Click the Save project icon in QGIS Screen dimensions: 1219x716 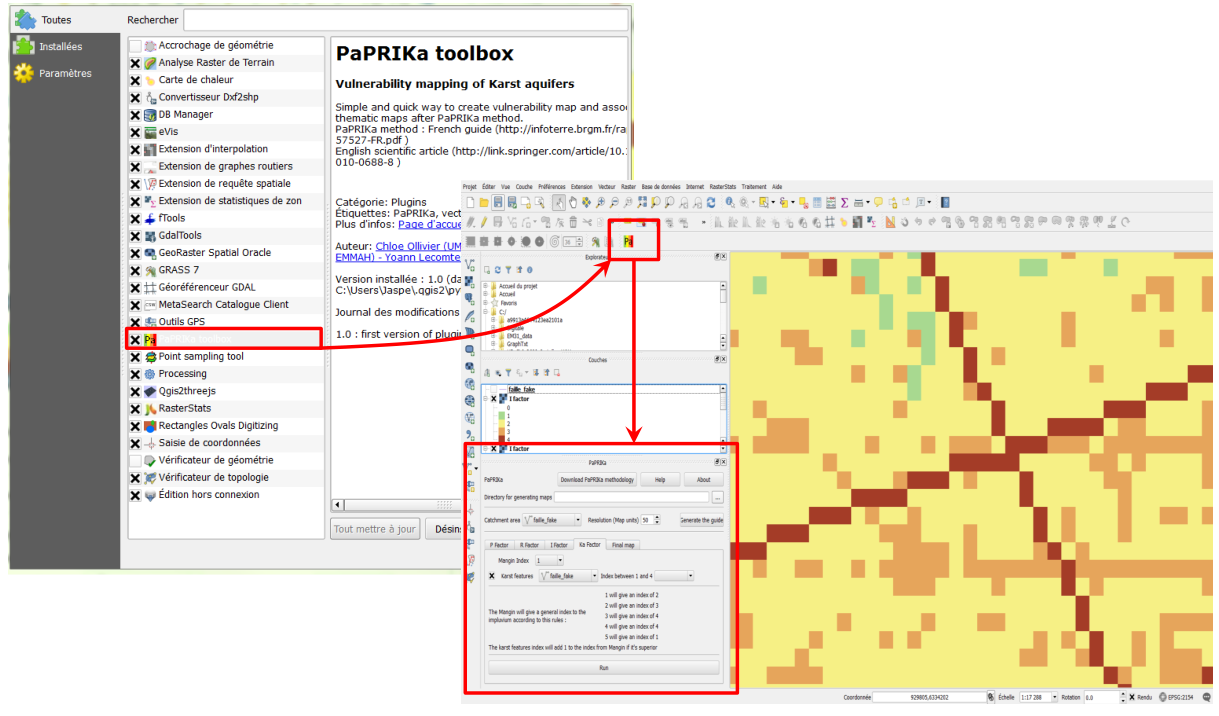498,202
